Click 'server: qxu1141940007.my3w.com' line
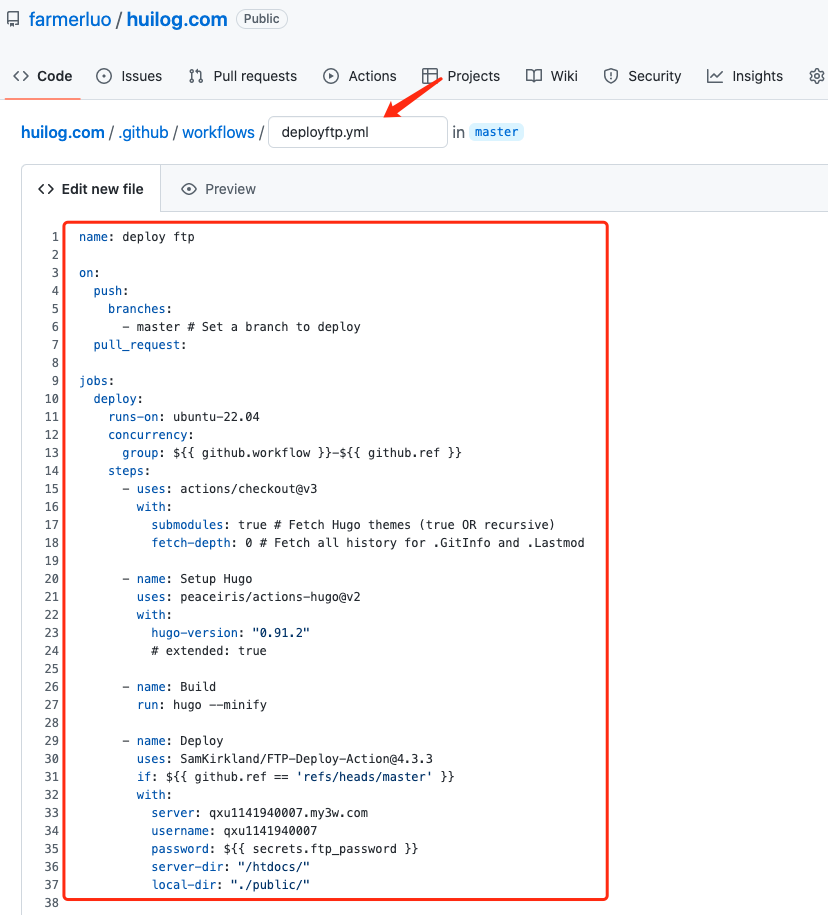This screenshot has width=828, height=915. (260, 813)
